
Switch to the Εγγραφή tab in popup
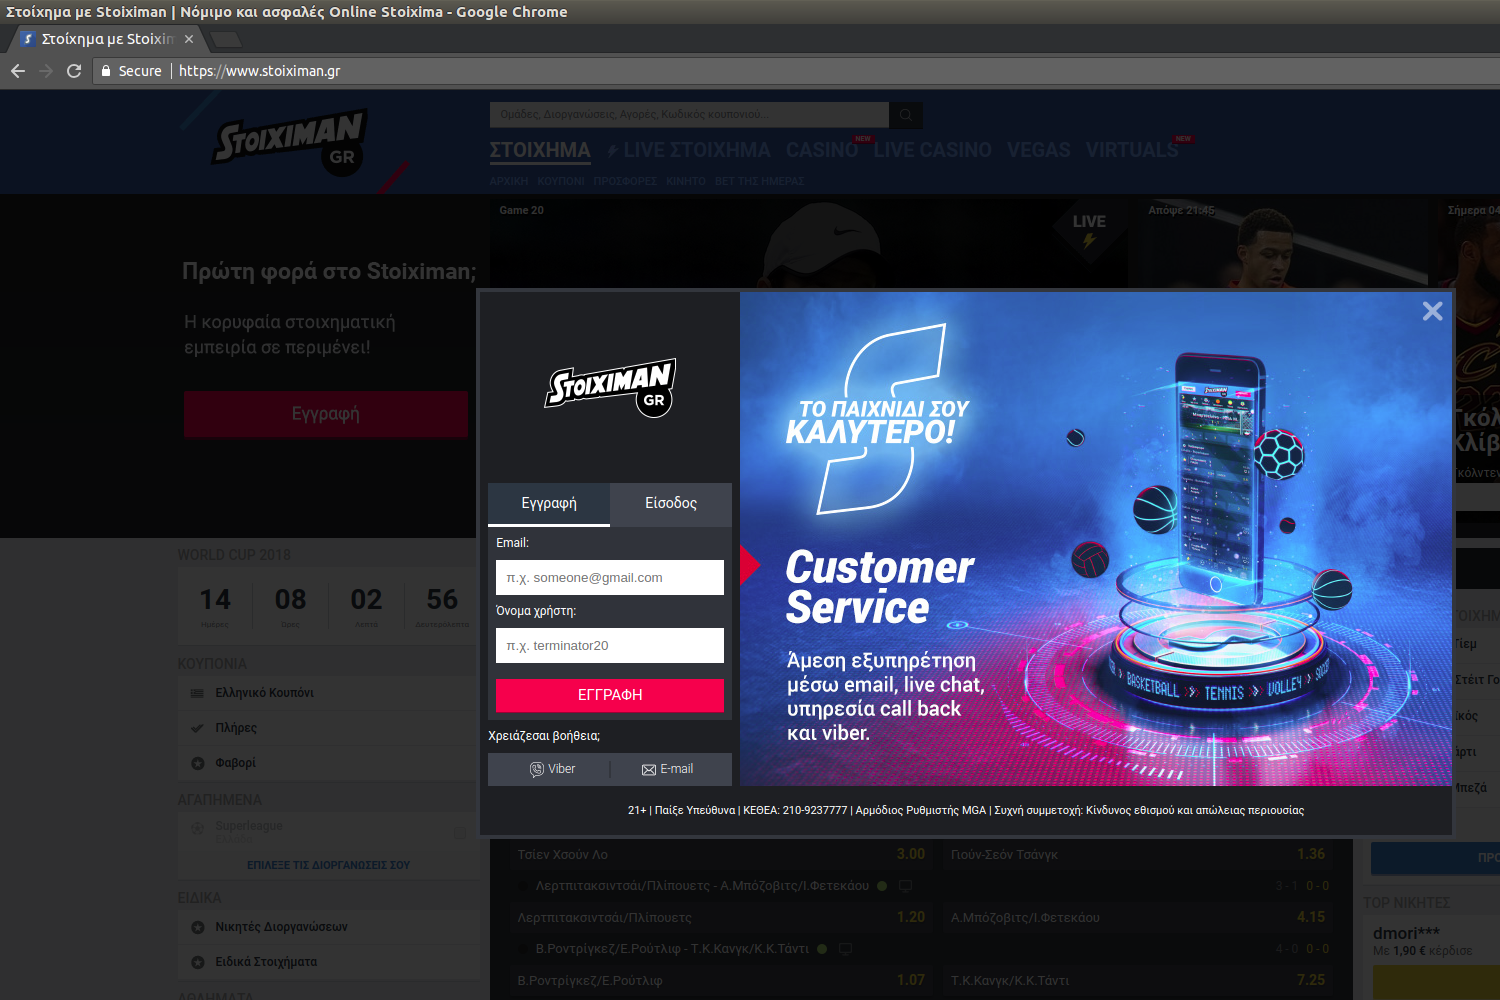coord(549,504)
